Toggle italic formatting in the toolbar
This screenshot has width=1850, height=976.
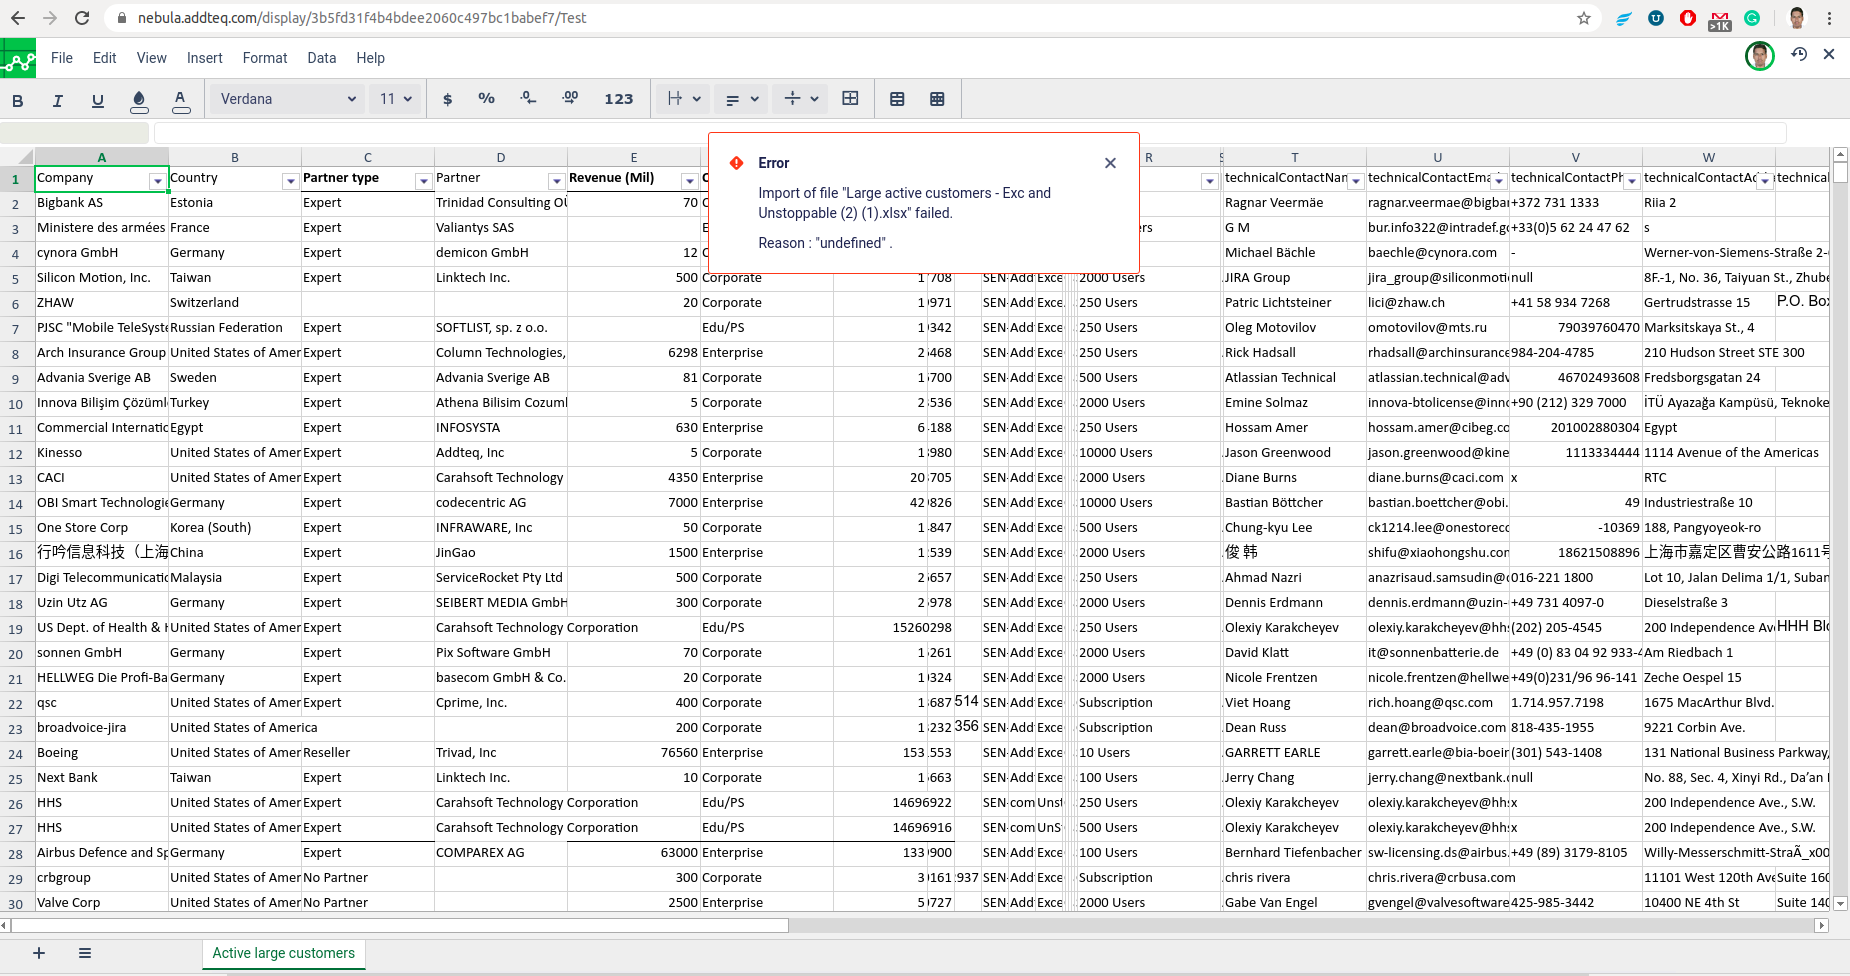click(57, 100)
